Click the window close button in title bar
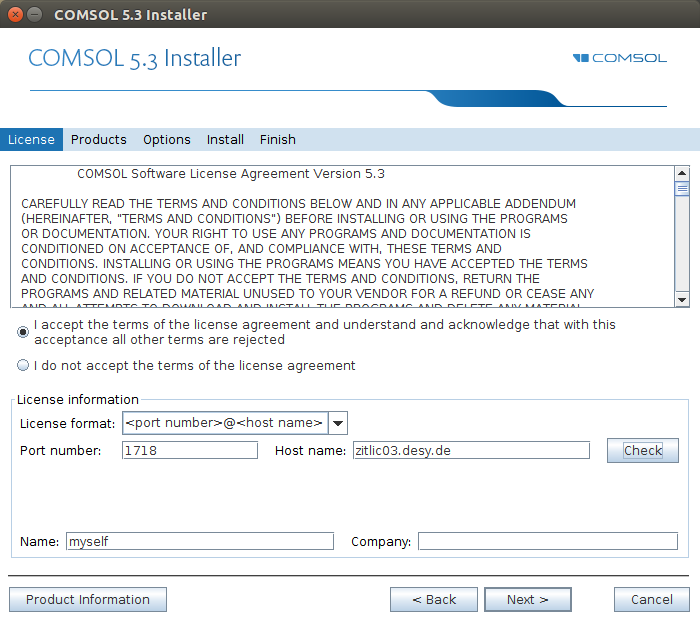The width and height of the screenshot is (700, 620). click(13, 14)
